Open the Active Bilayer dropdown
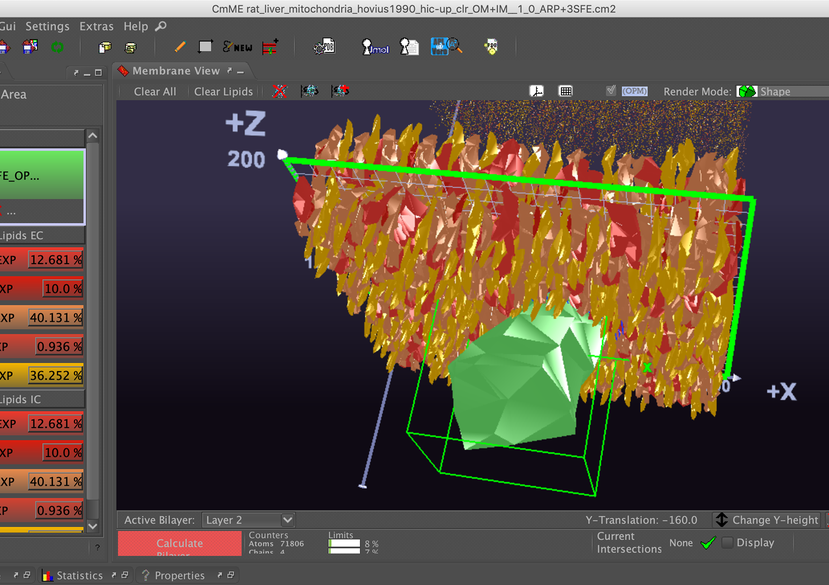 (x=248, y=520)
